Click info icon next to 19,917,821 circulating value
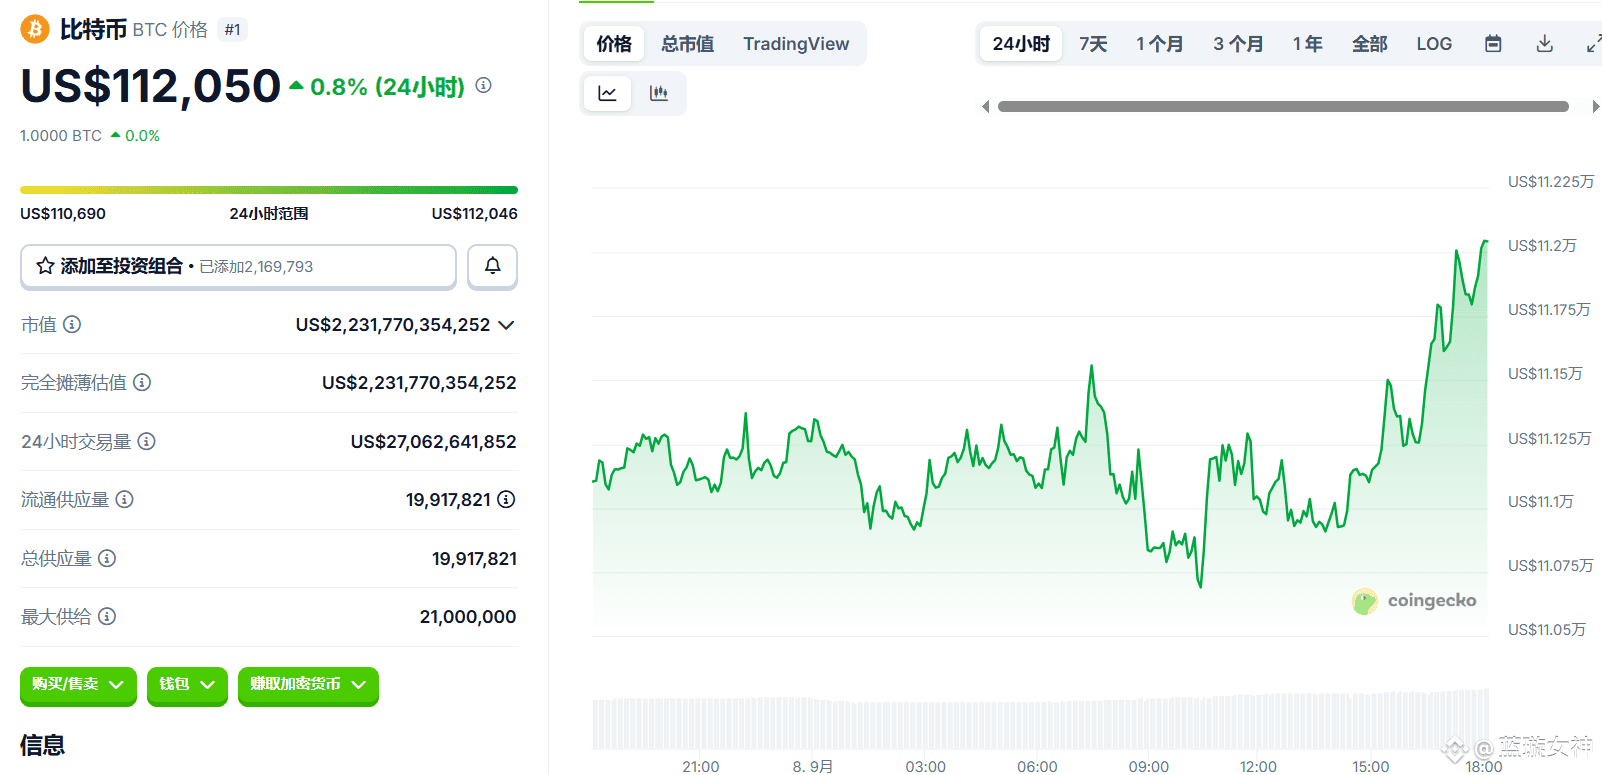This screenshot has height=775, width=1602. coord(506,499)
